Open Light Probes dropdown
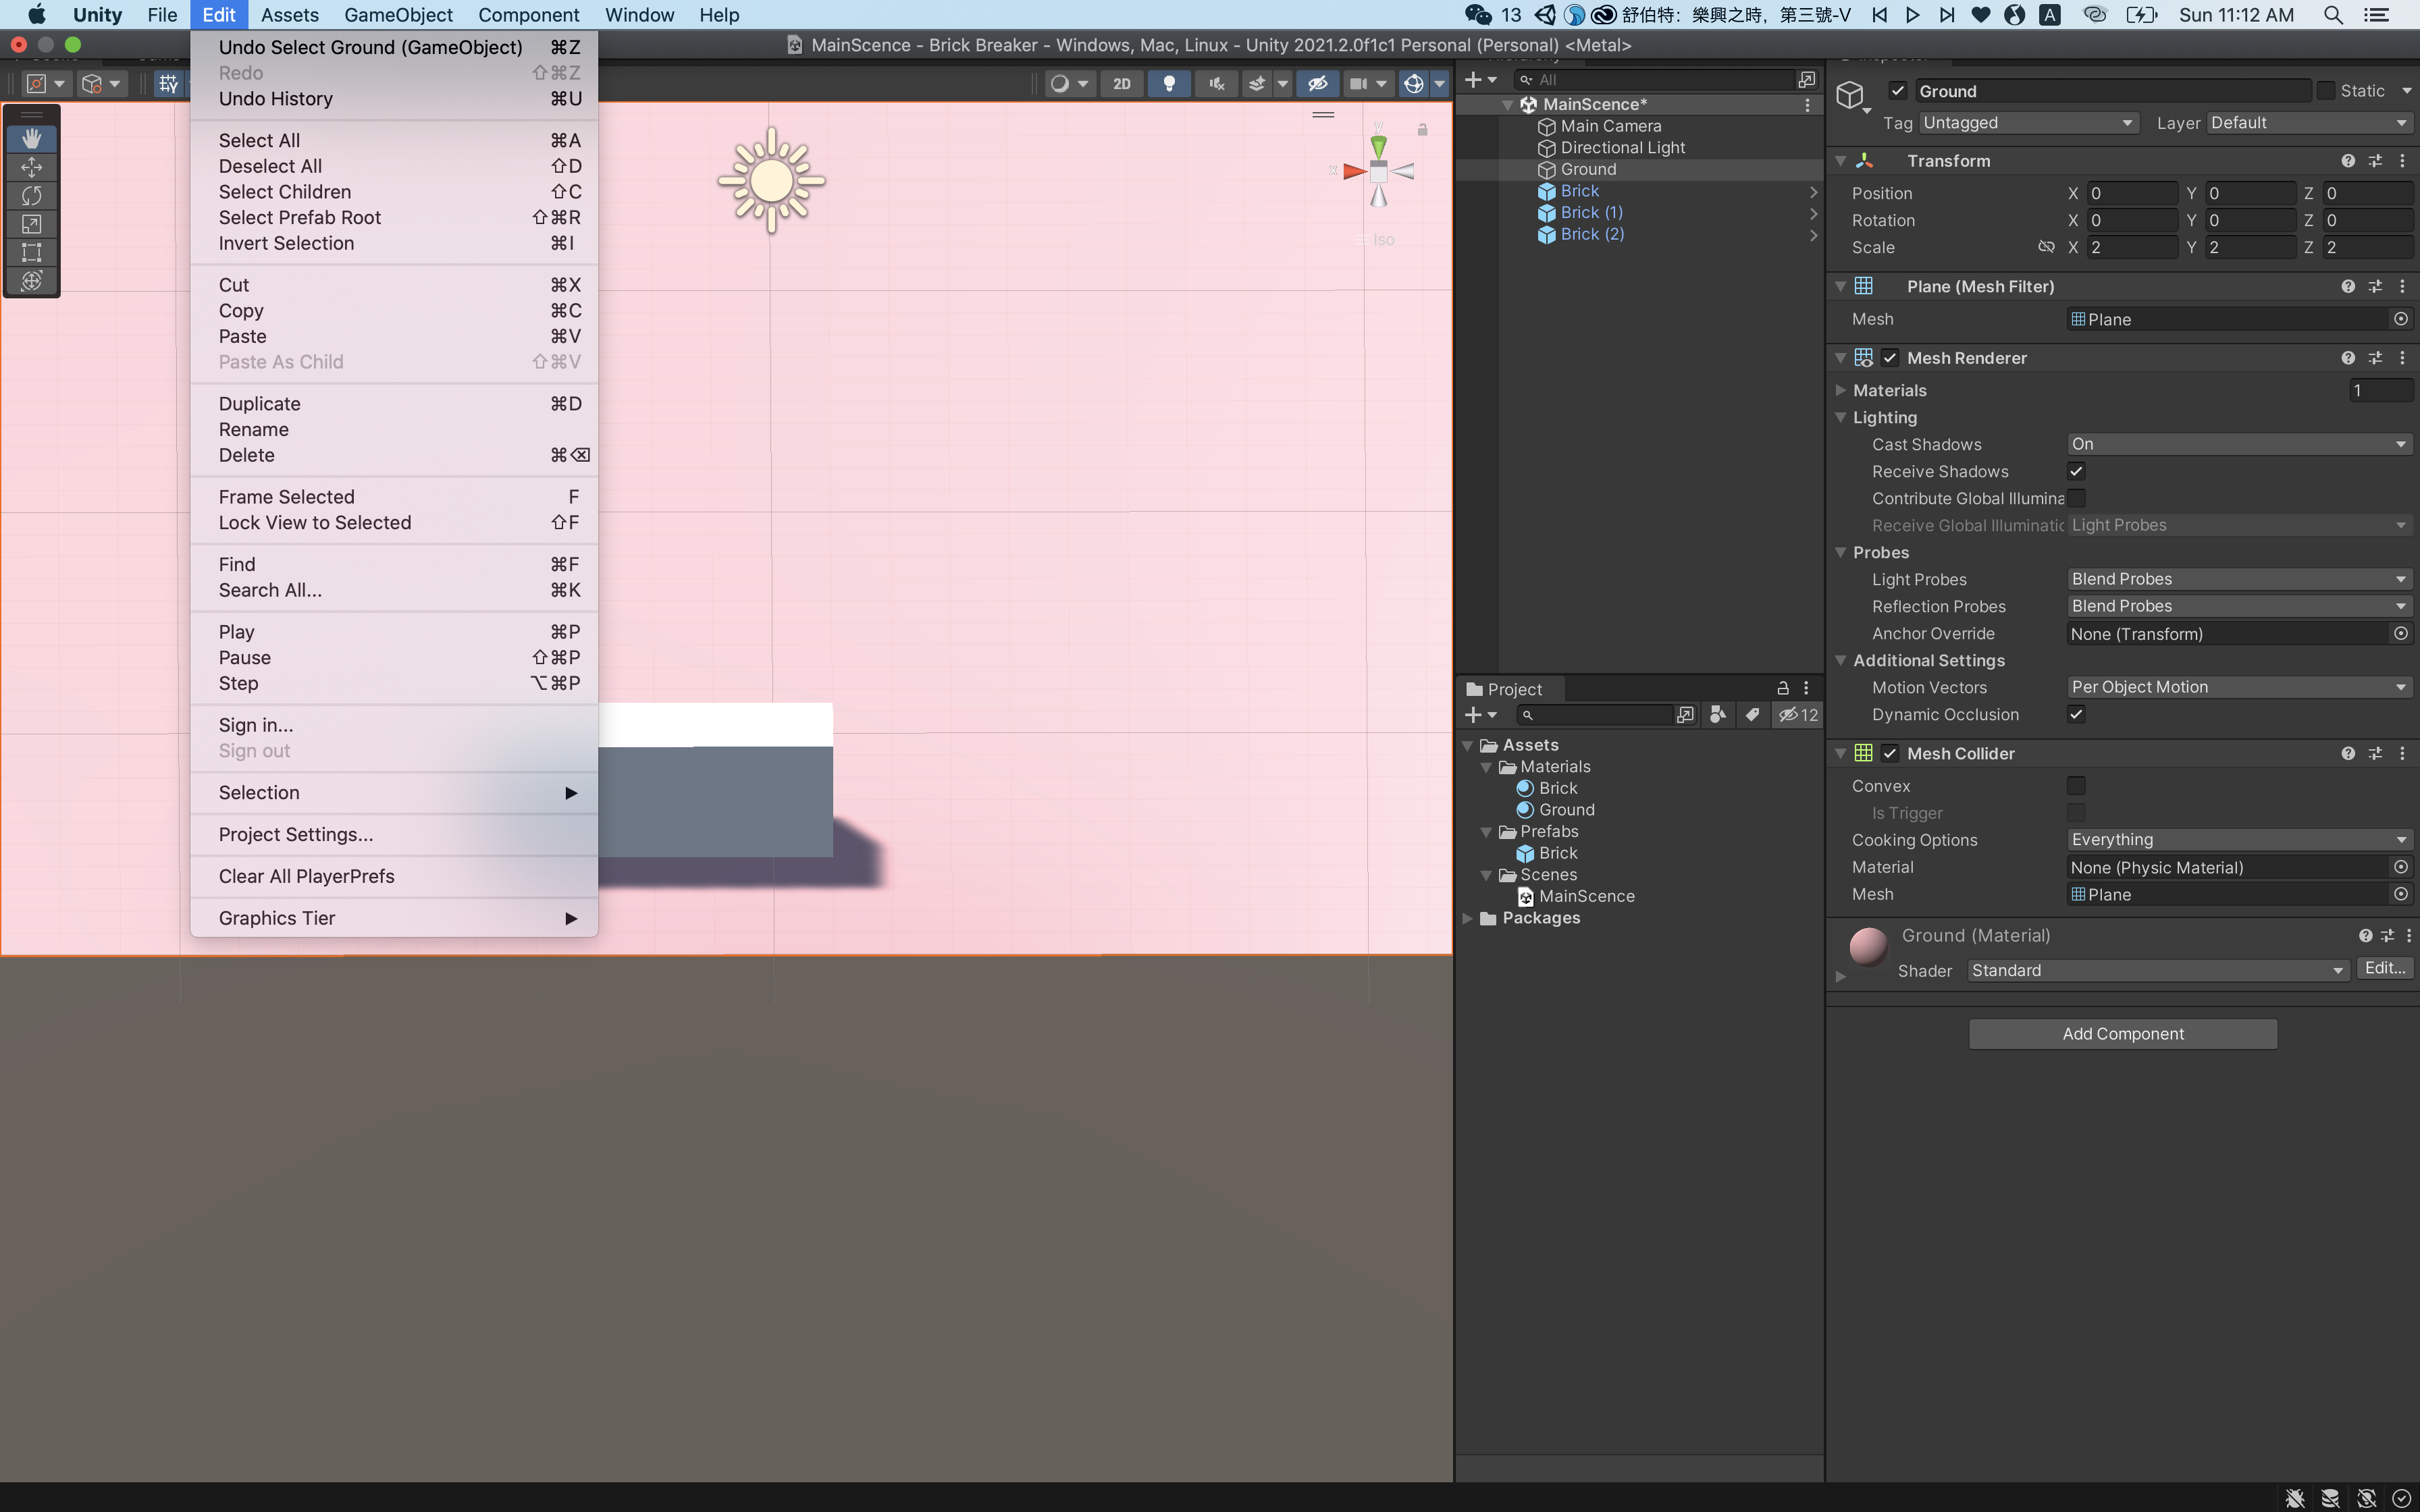 click(2239, 579)
